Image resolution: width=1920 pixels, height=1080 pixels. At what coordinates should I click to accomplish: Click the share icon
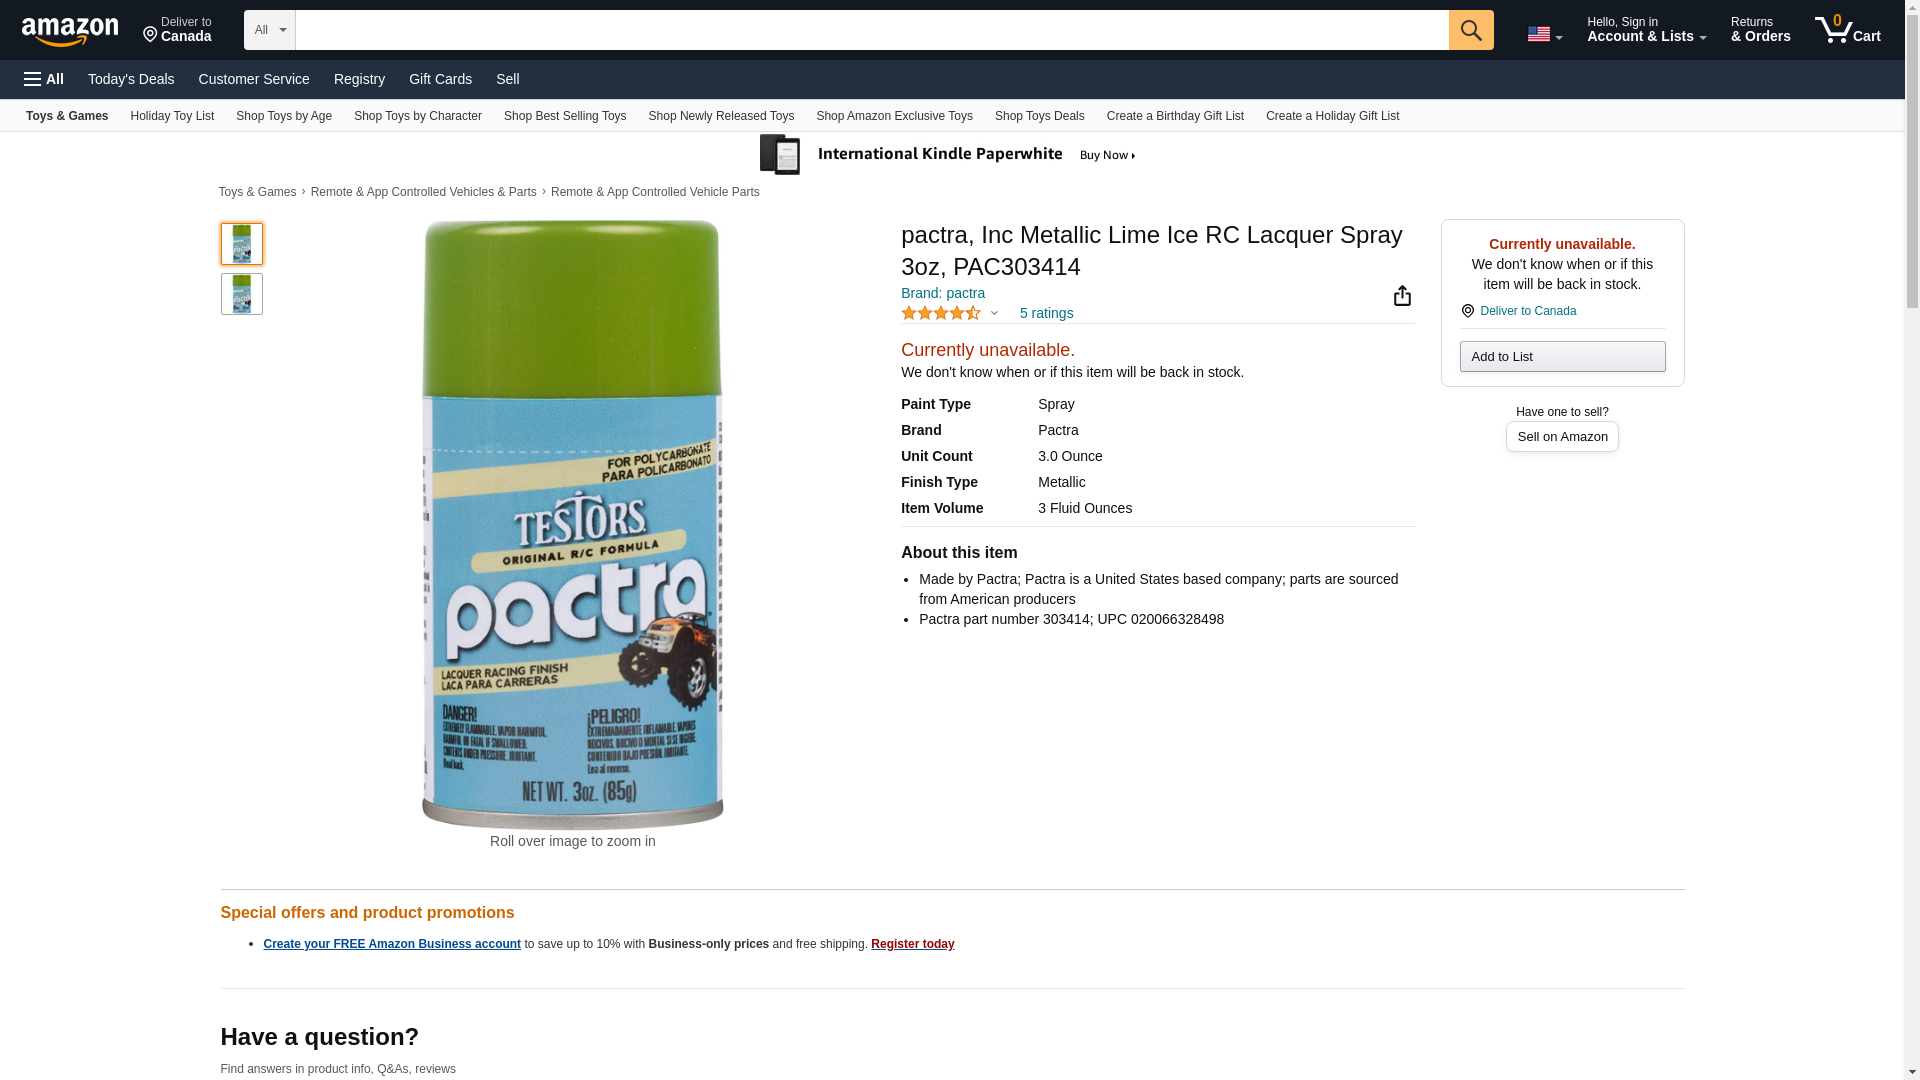point(1402,296)
